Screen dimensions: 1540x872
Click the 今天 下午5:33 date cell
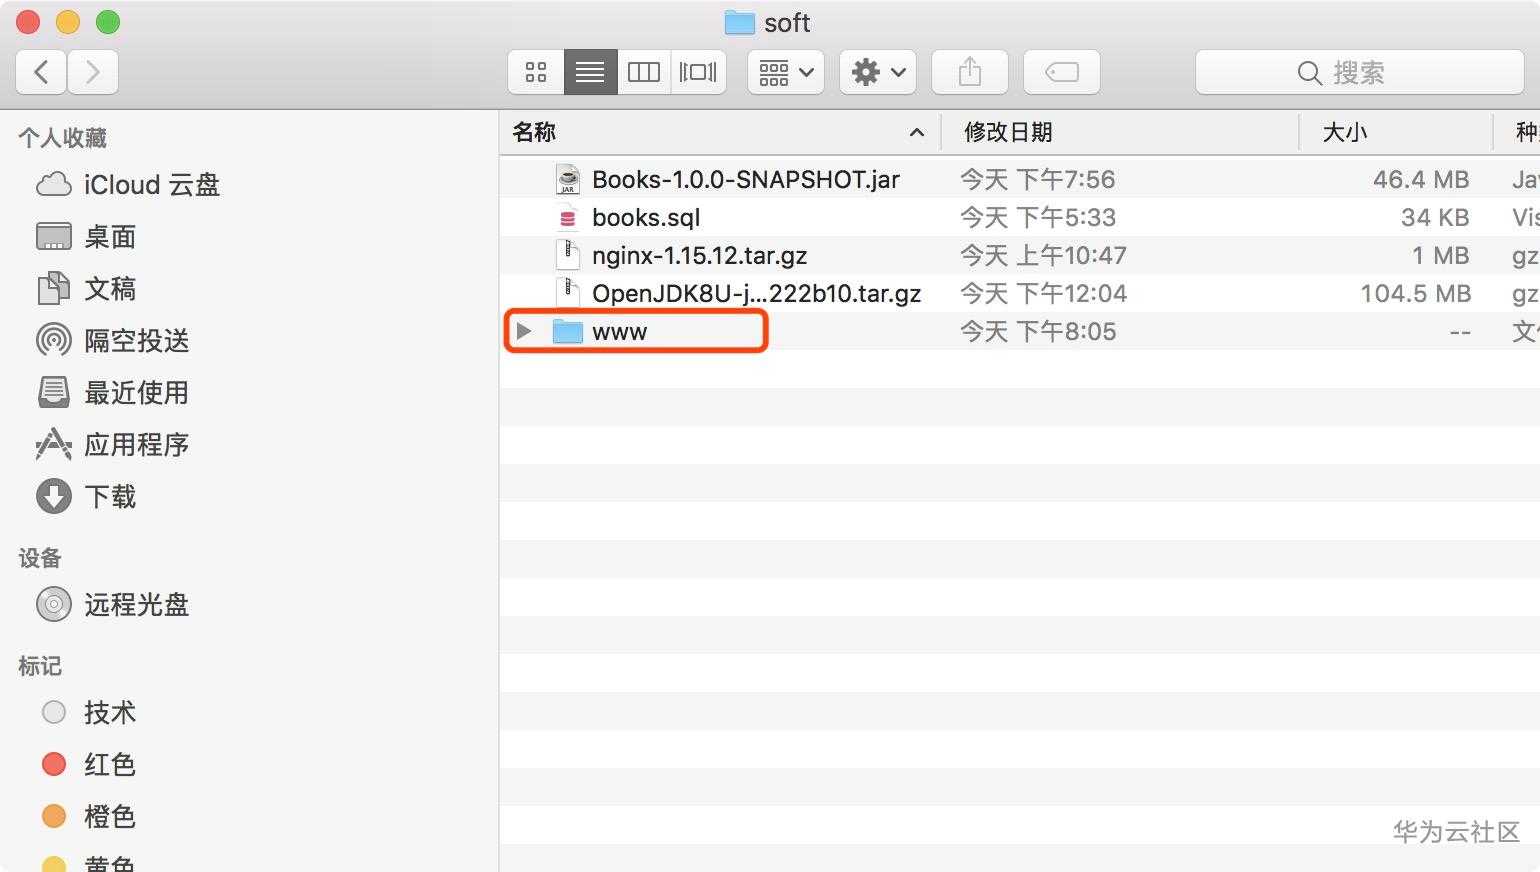pos(1038,217)
